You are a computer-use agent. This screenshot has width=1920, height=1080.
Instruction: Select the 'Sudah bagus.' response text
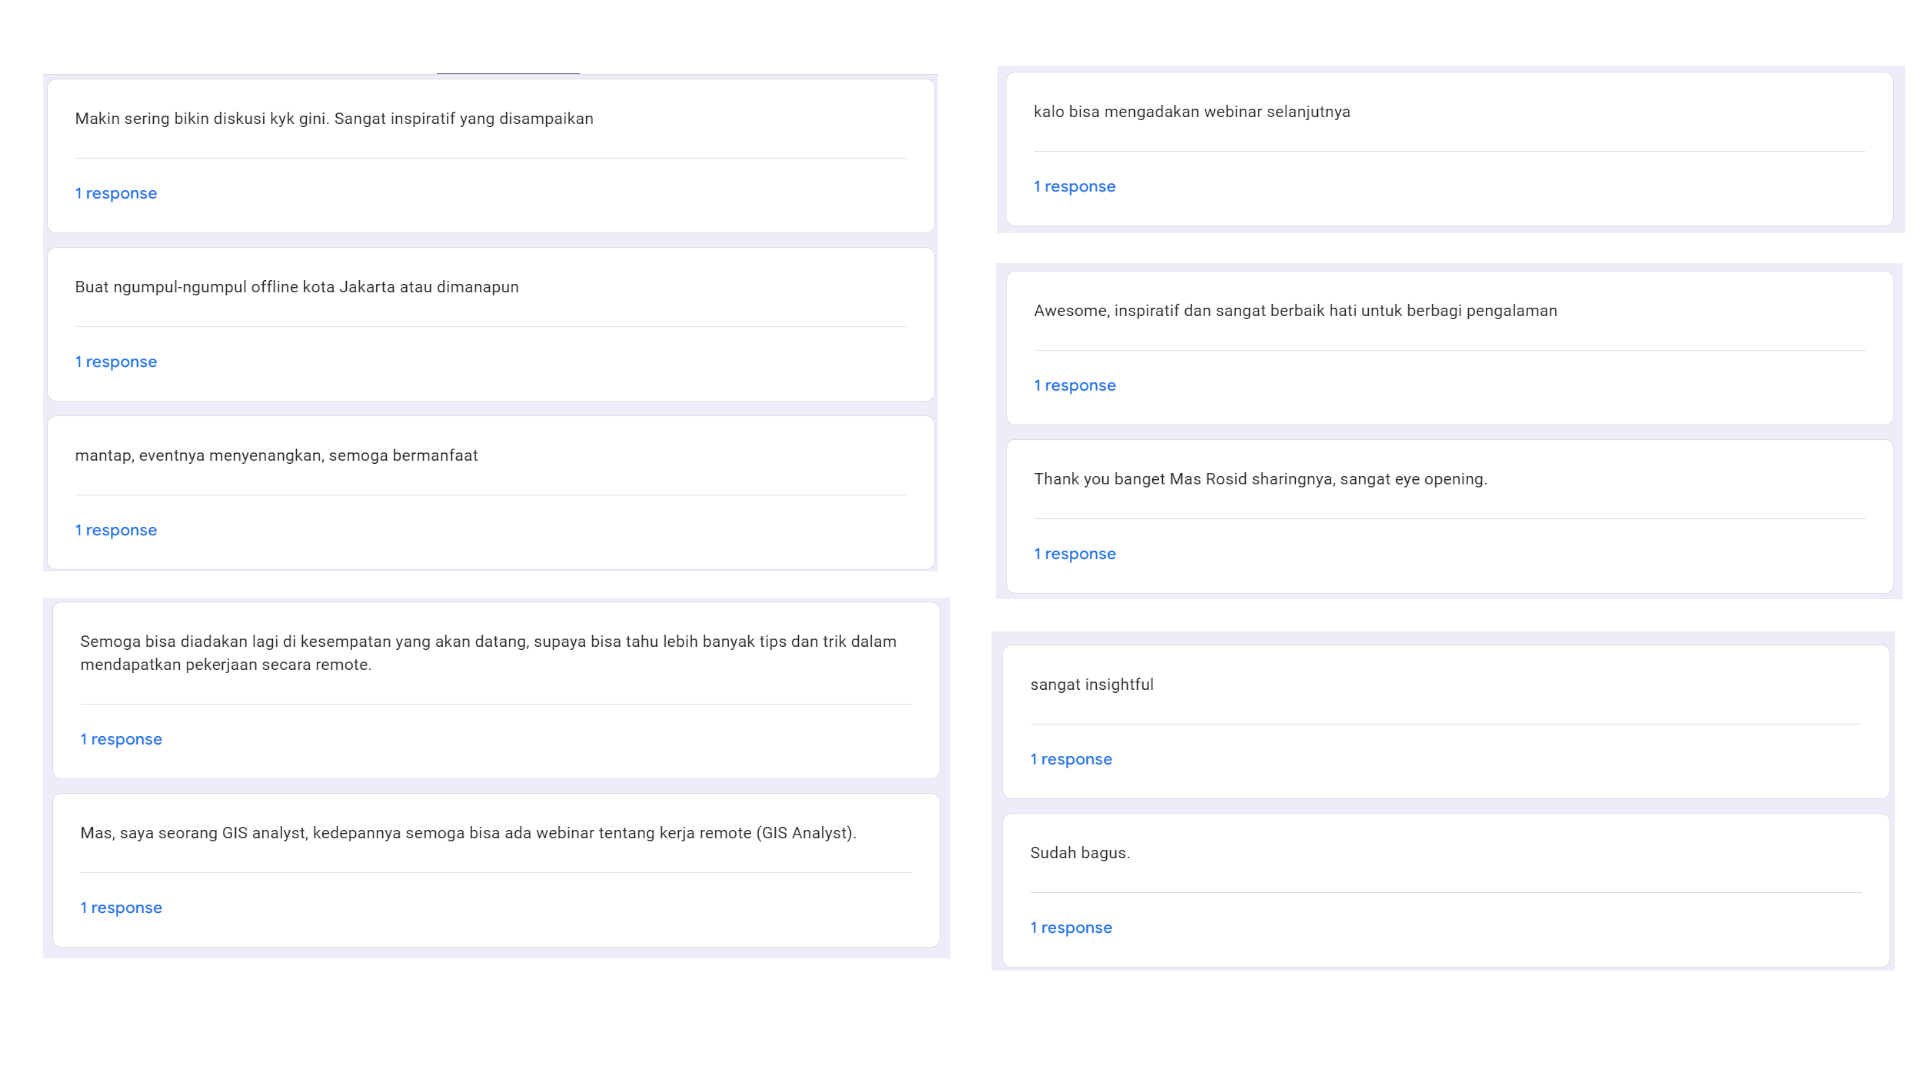(x=1080, y=853)
